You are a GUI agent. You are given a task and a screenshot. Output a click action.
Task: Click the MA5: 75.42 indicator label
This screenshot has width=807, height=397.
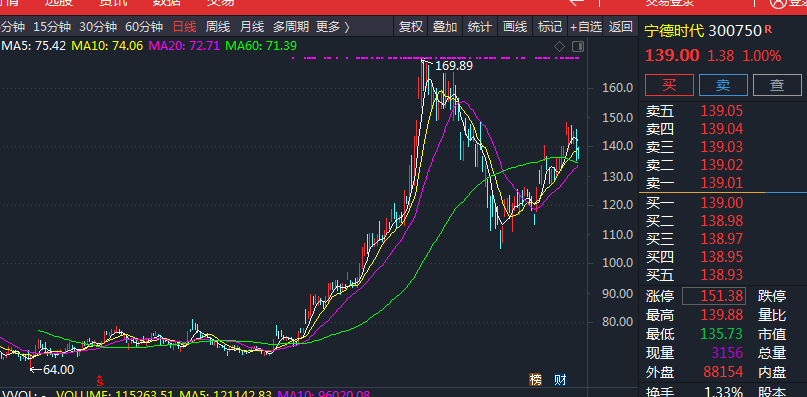tap(33, 46)
